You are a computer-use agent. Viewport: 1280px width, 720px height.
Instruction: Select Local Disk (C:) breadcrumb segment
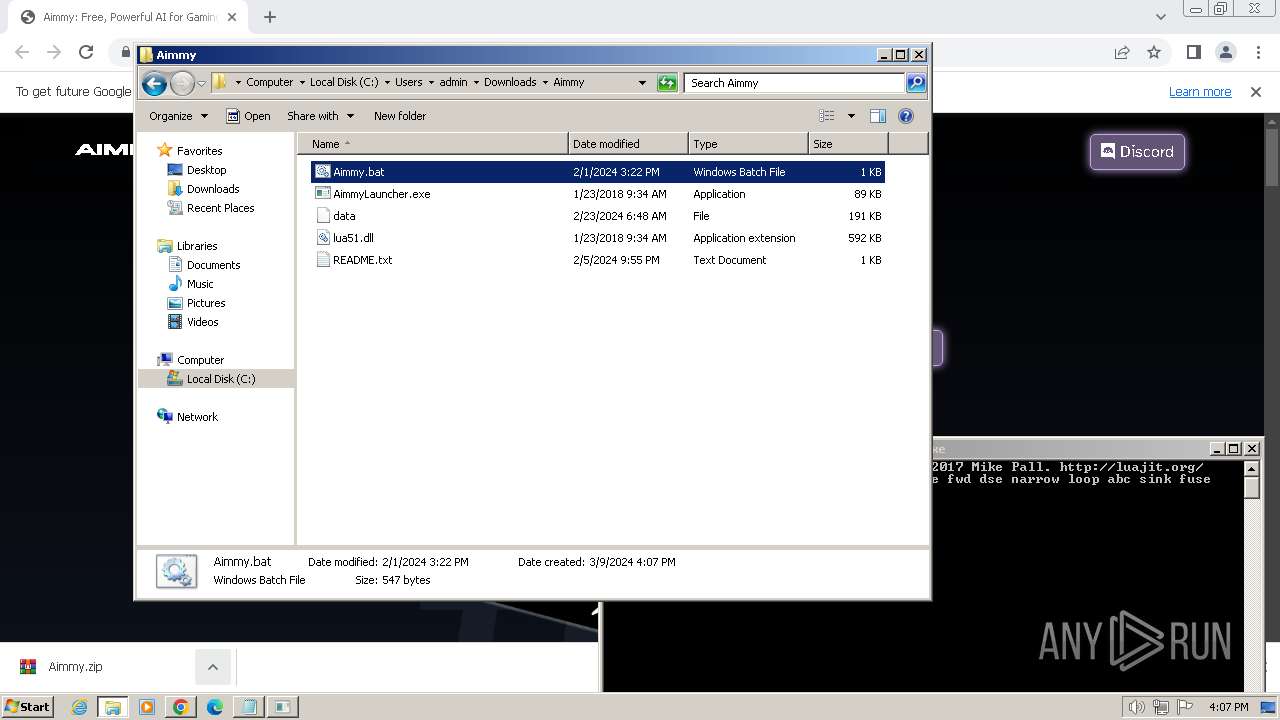(x=344, y=83)
